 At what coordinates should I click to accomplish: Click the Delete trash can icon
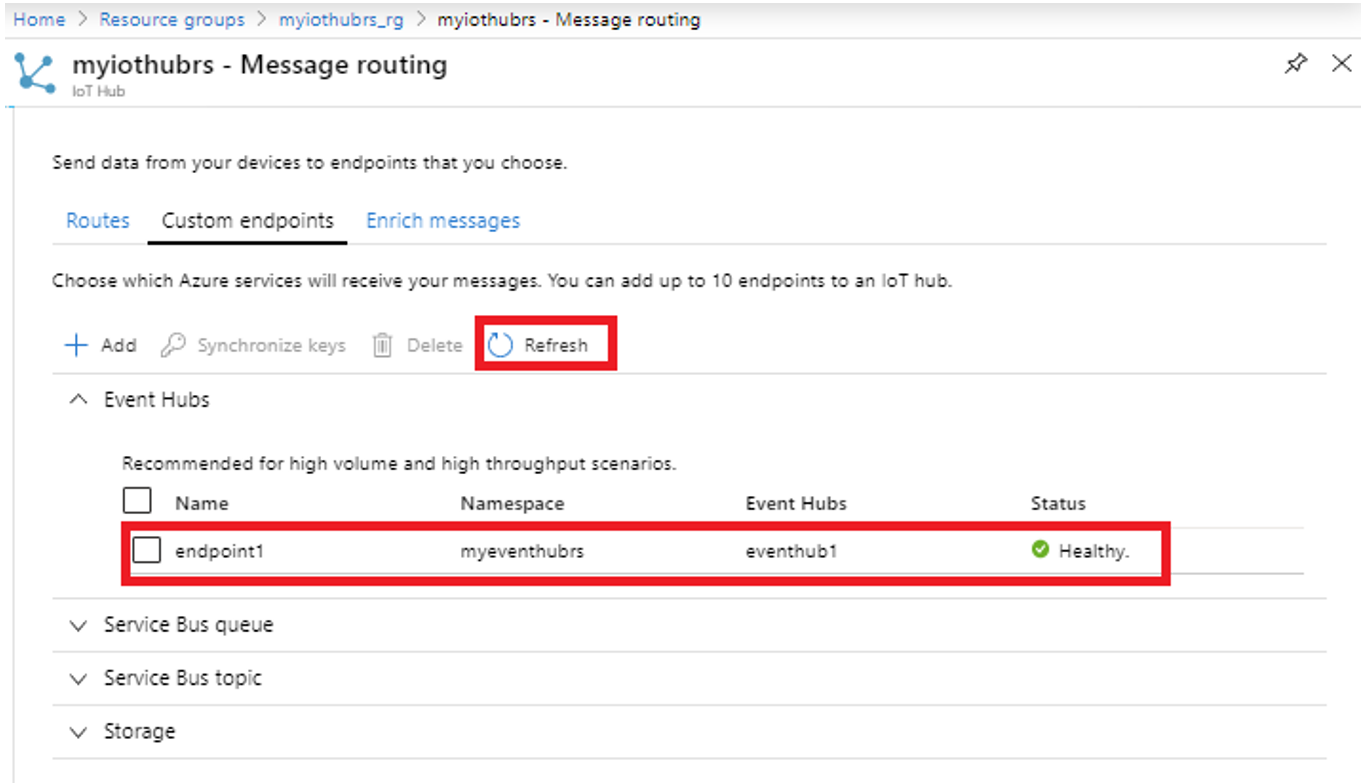(382, 345)
